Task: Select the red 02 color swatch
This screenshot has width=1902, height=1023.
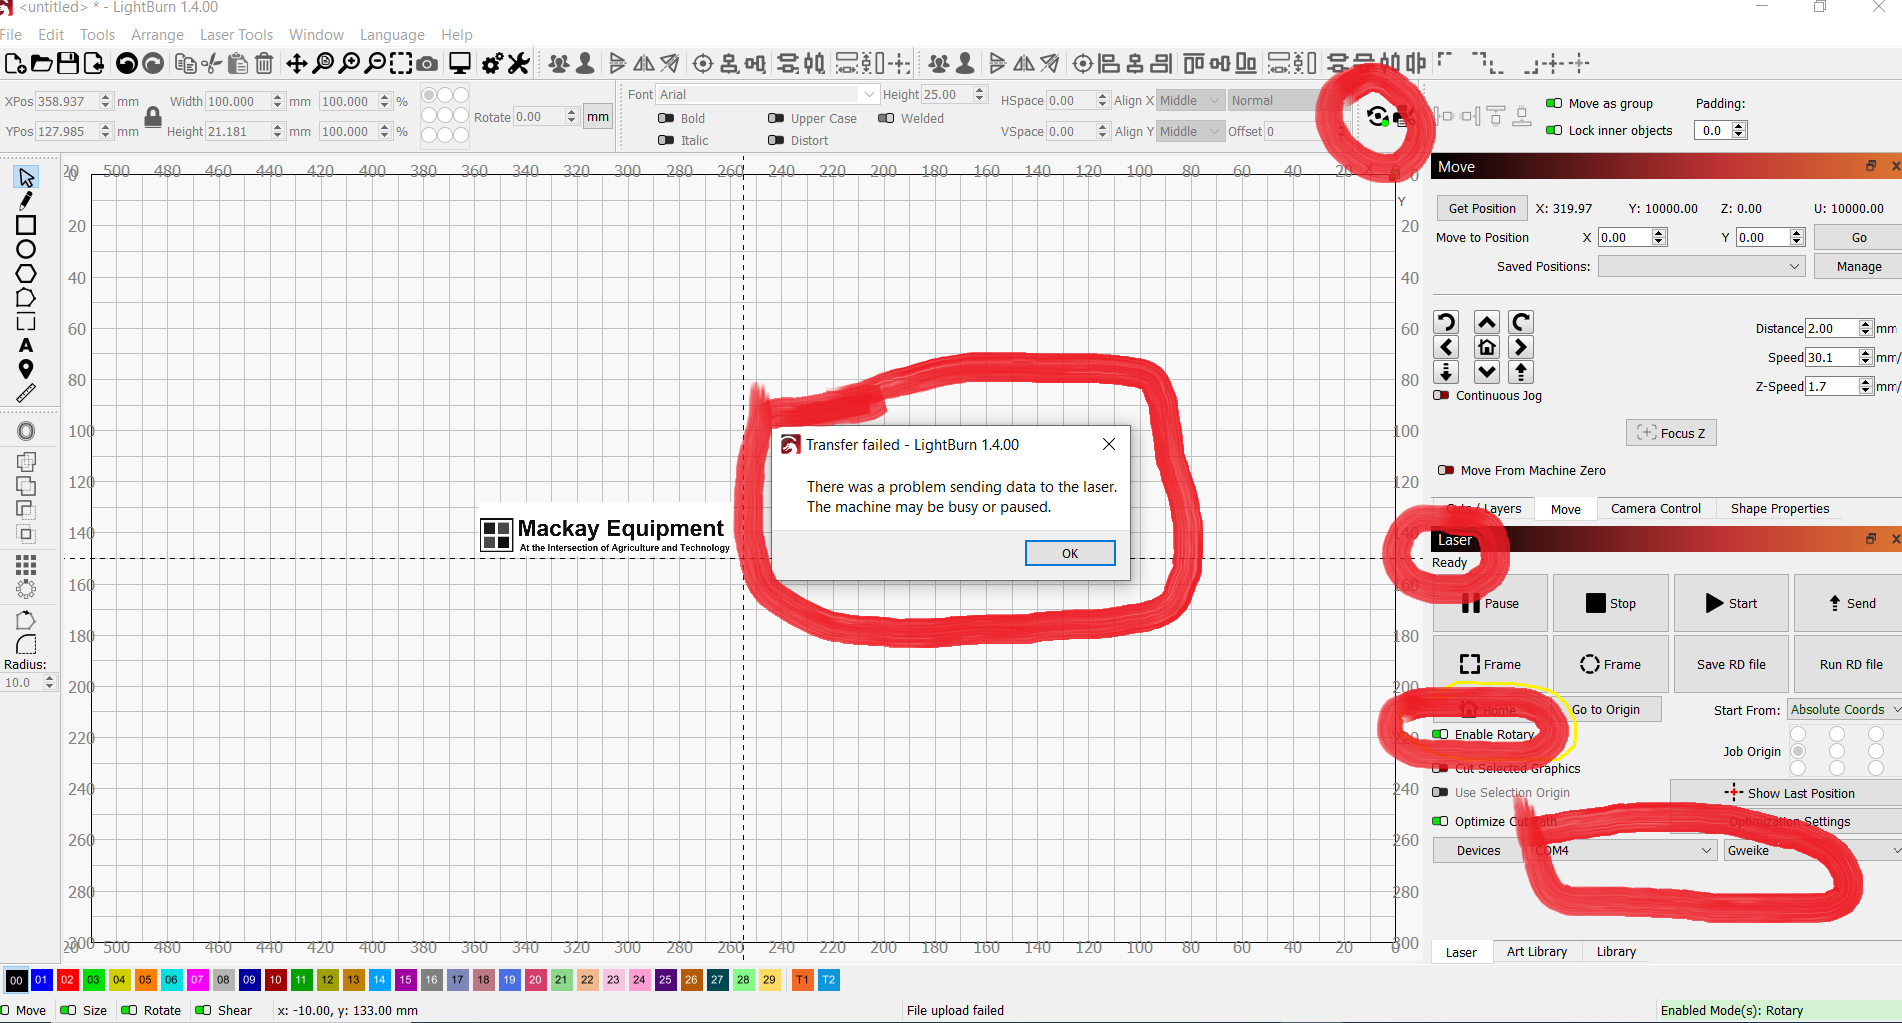Action: (x=67, y=980)
